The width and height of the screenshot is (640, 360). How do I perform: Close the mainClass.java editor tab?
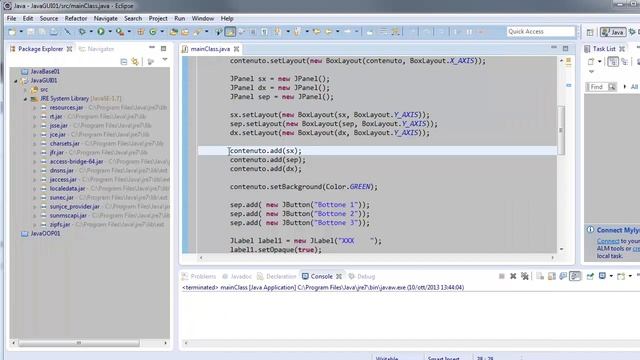tap(236, 49)
